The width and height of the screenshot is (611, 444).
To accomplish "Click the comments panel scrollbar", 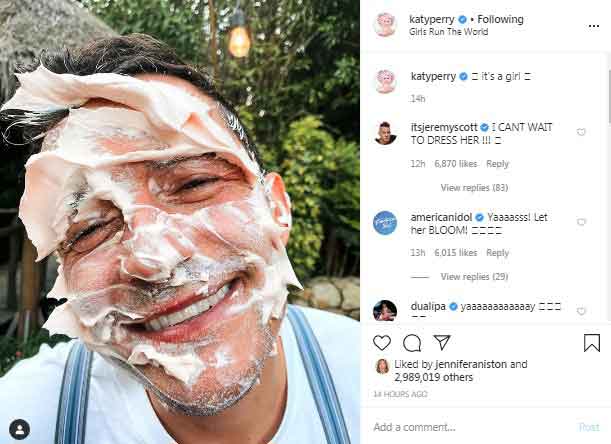I will click(608, 97).
